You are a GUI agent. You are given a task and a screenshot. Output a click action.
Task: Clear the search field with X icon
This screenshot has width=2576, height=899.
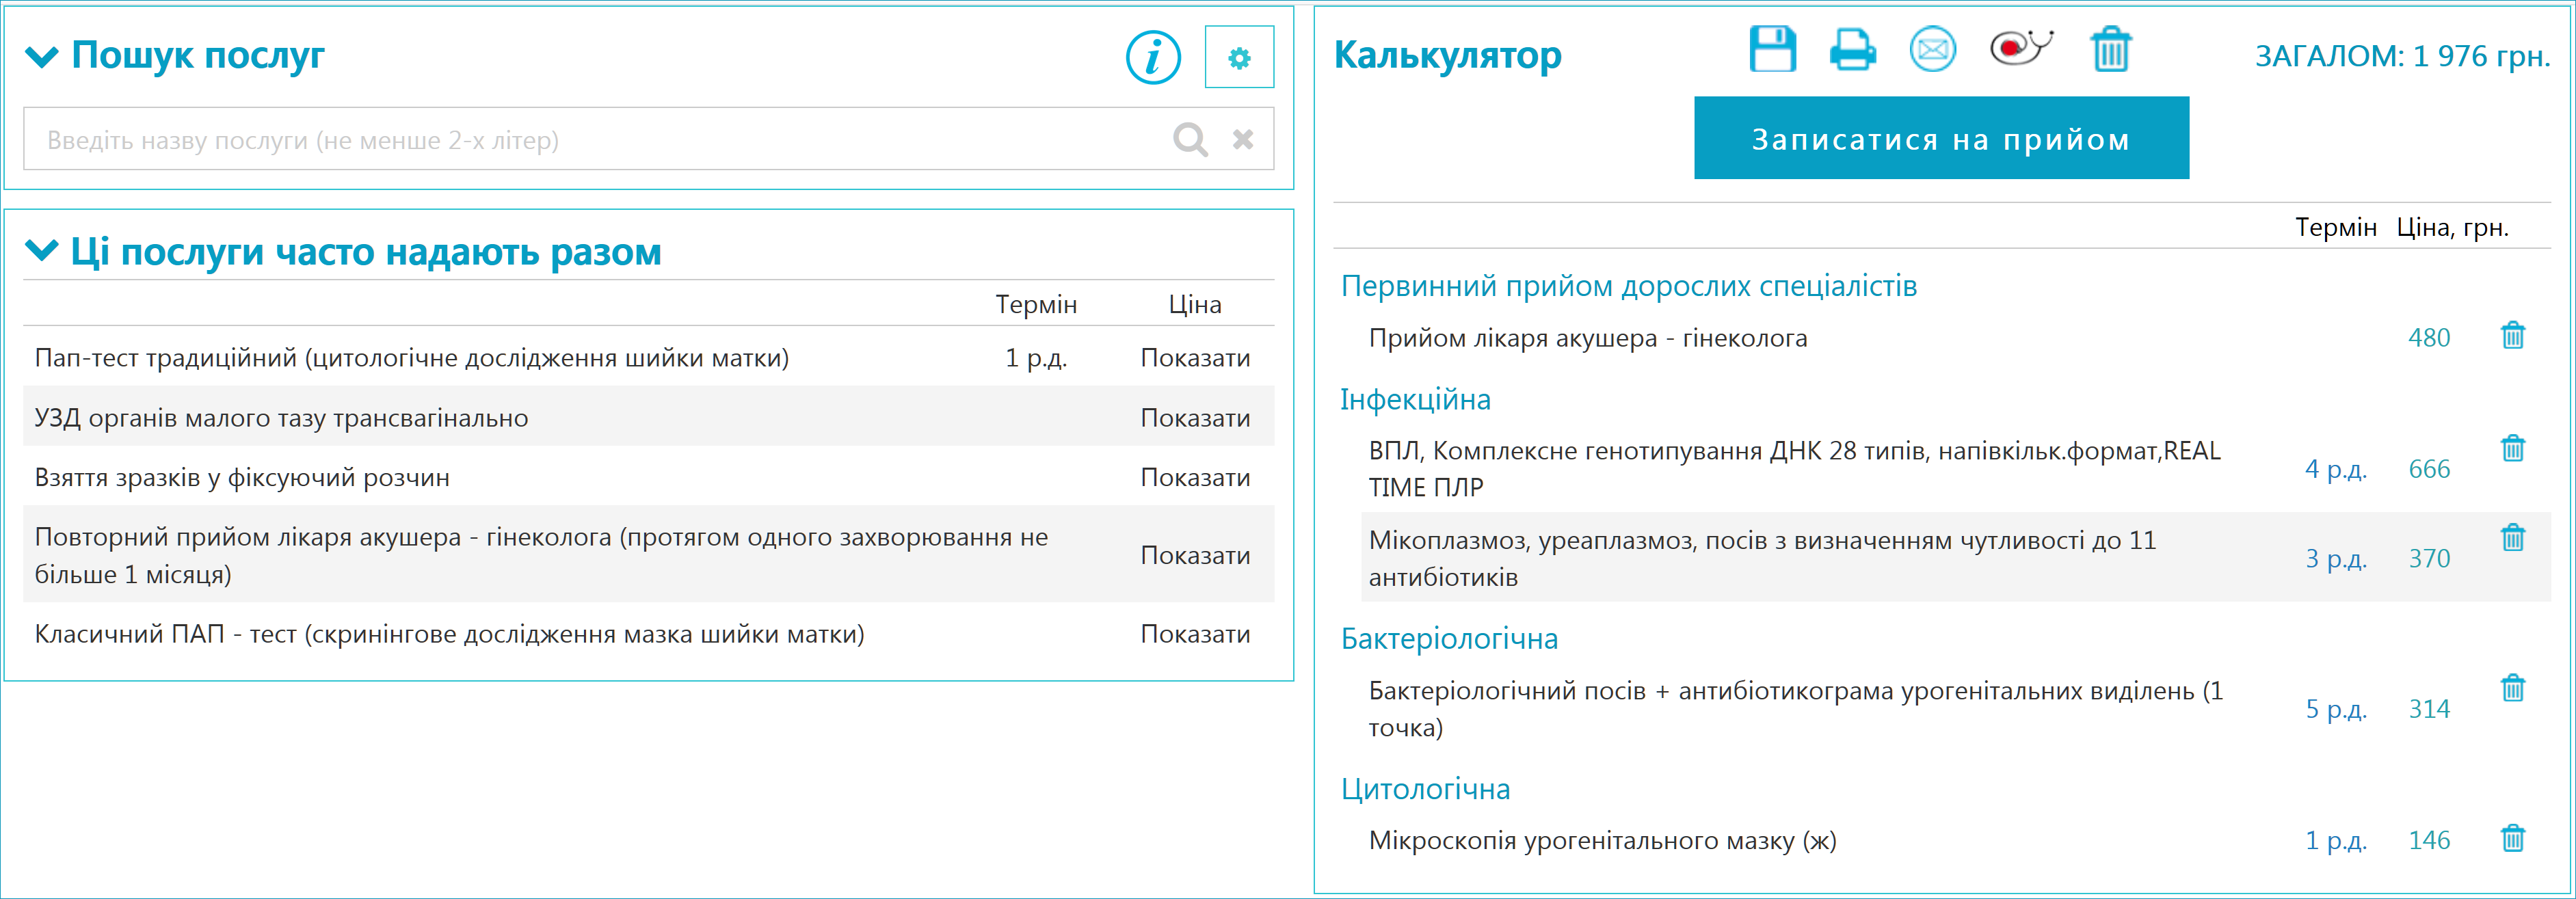1243,139
